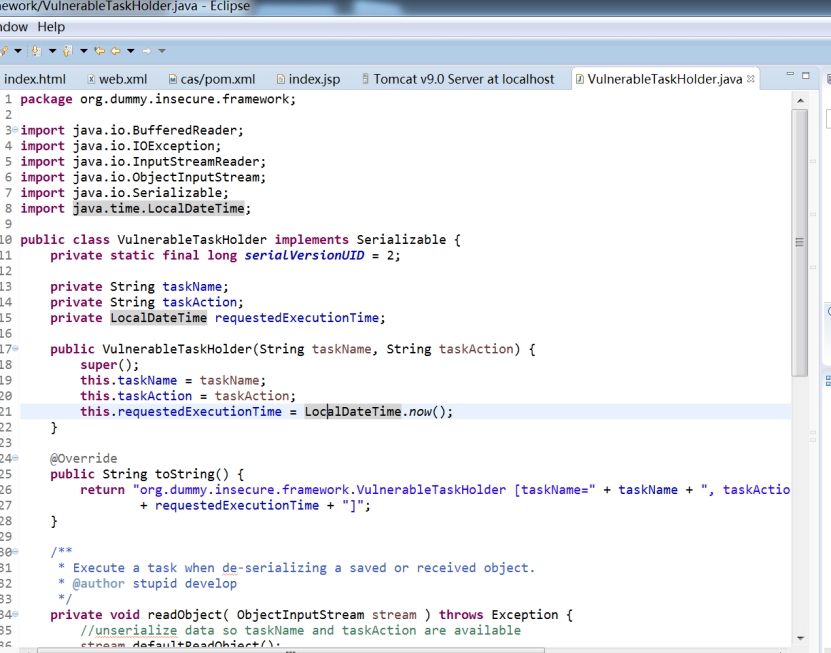
Task: Click the Java file icon on VulnerableTaskHolder tab
Action: (x=580, y=79)
